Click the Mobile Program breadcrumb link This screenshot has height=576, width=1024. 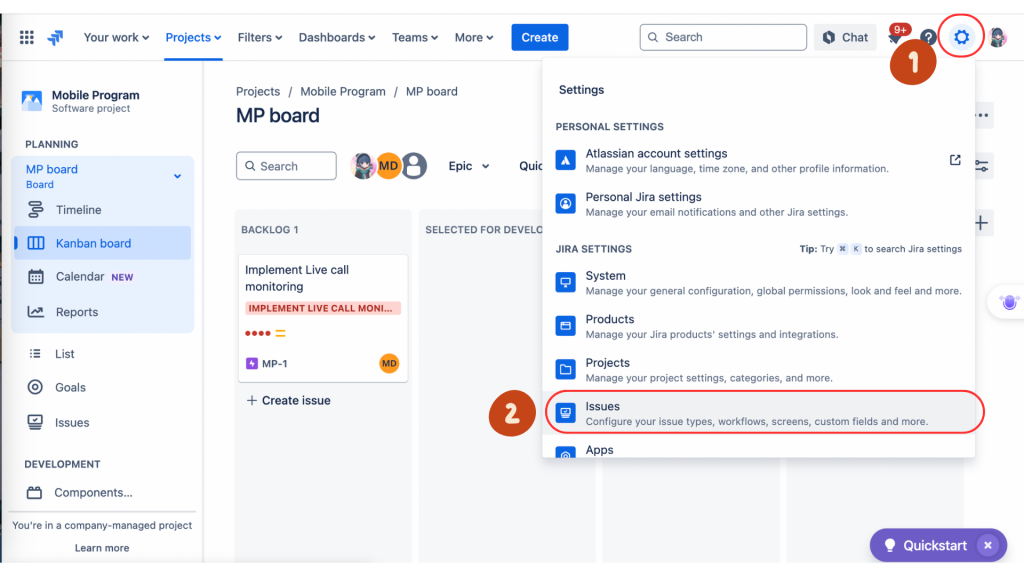pos(343,91)
